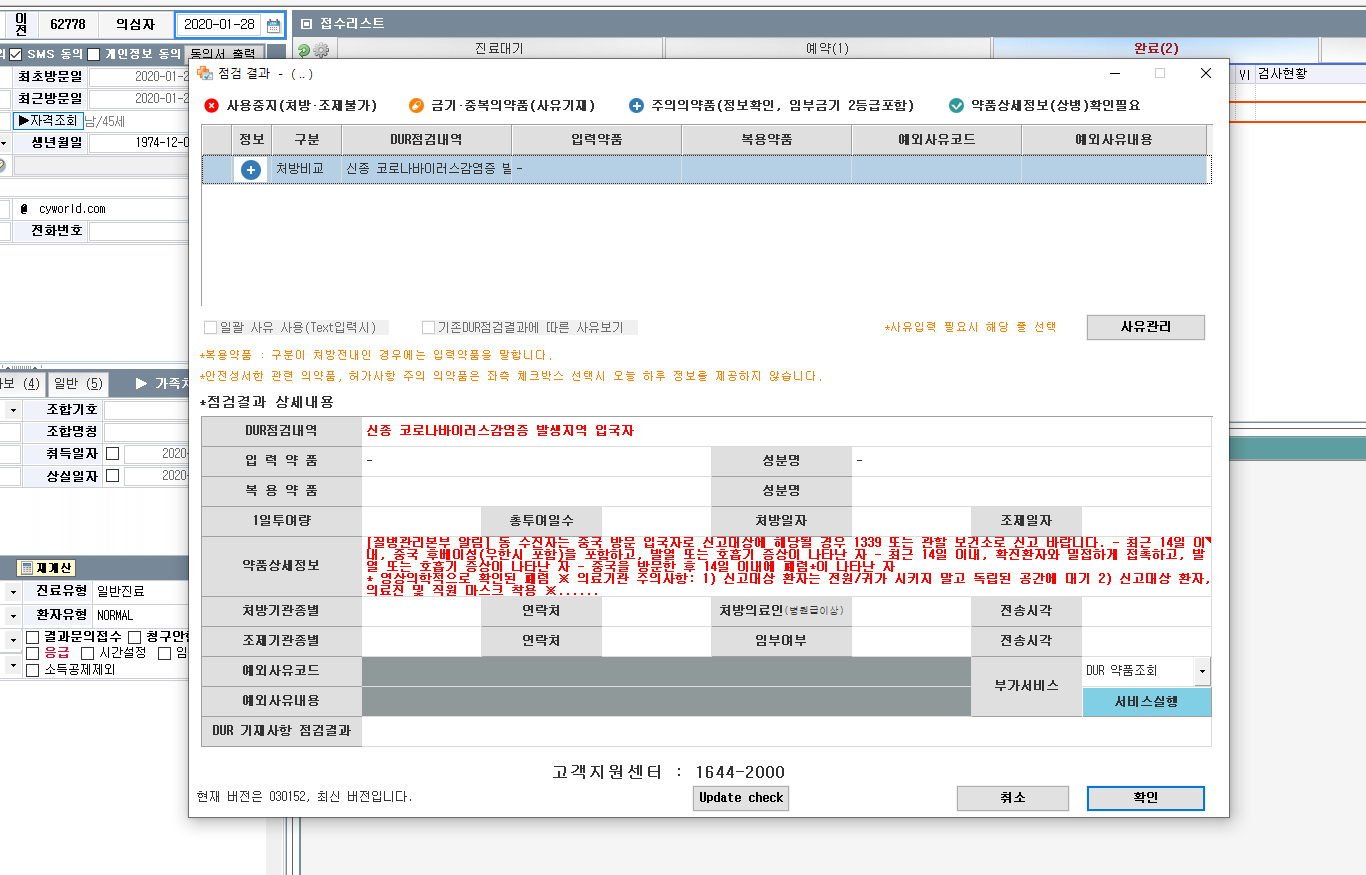This screenshot has width=1366, height=875.
Task: Switch to the 진료대기 tab
Action: pyautogui.click(x=498, y=48)
